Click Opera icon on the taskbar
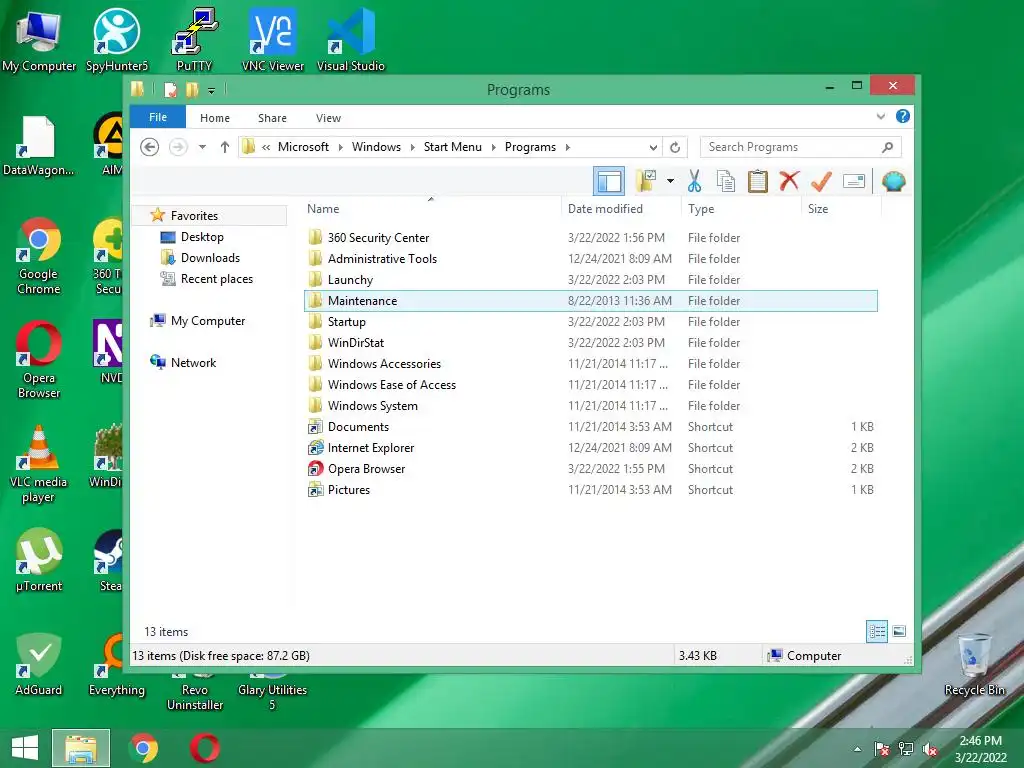1024x768 pixels. (204, 748)
